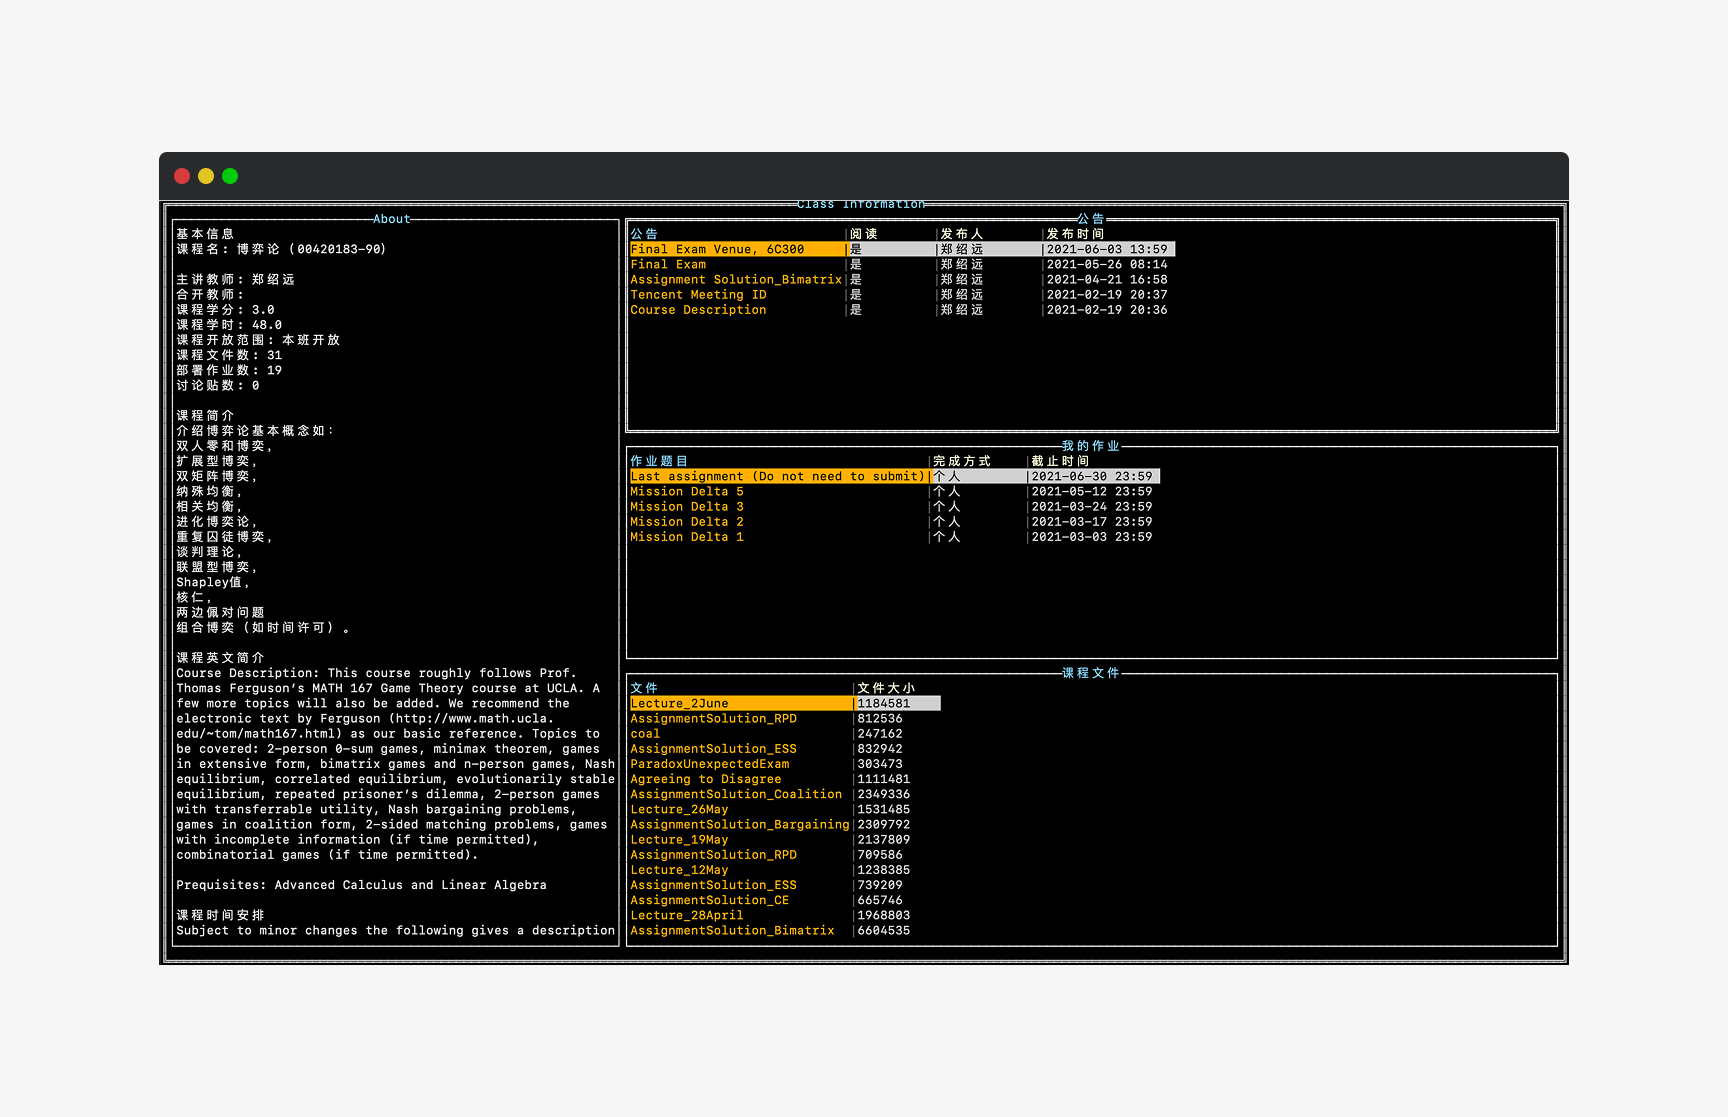Open the "Course Description" announcement
Viewport: 1728px width, 1117px height.
click(x=698, y=310)
